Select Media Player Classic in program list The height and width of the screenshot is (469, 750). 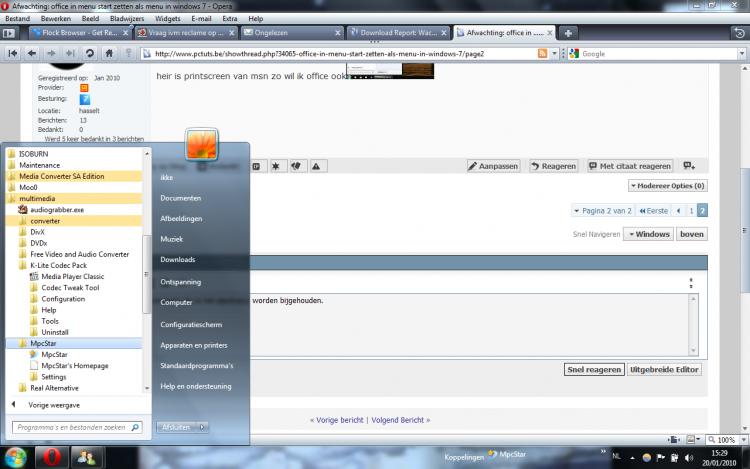point(73,276)
